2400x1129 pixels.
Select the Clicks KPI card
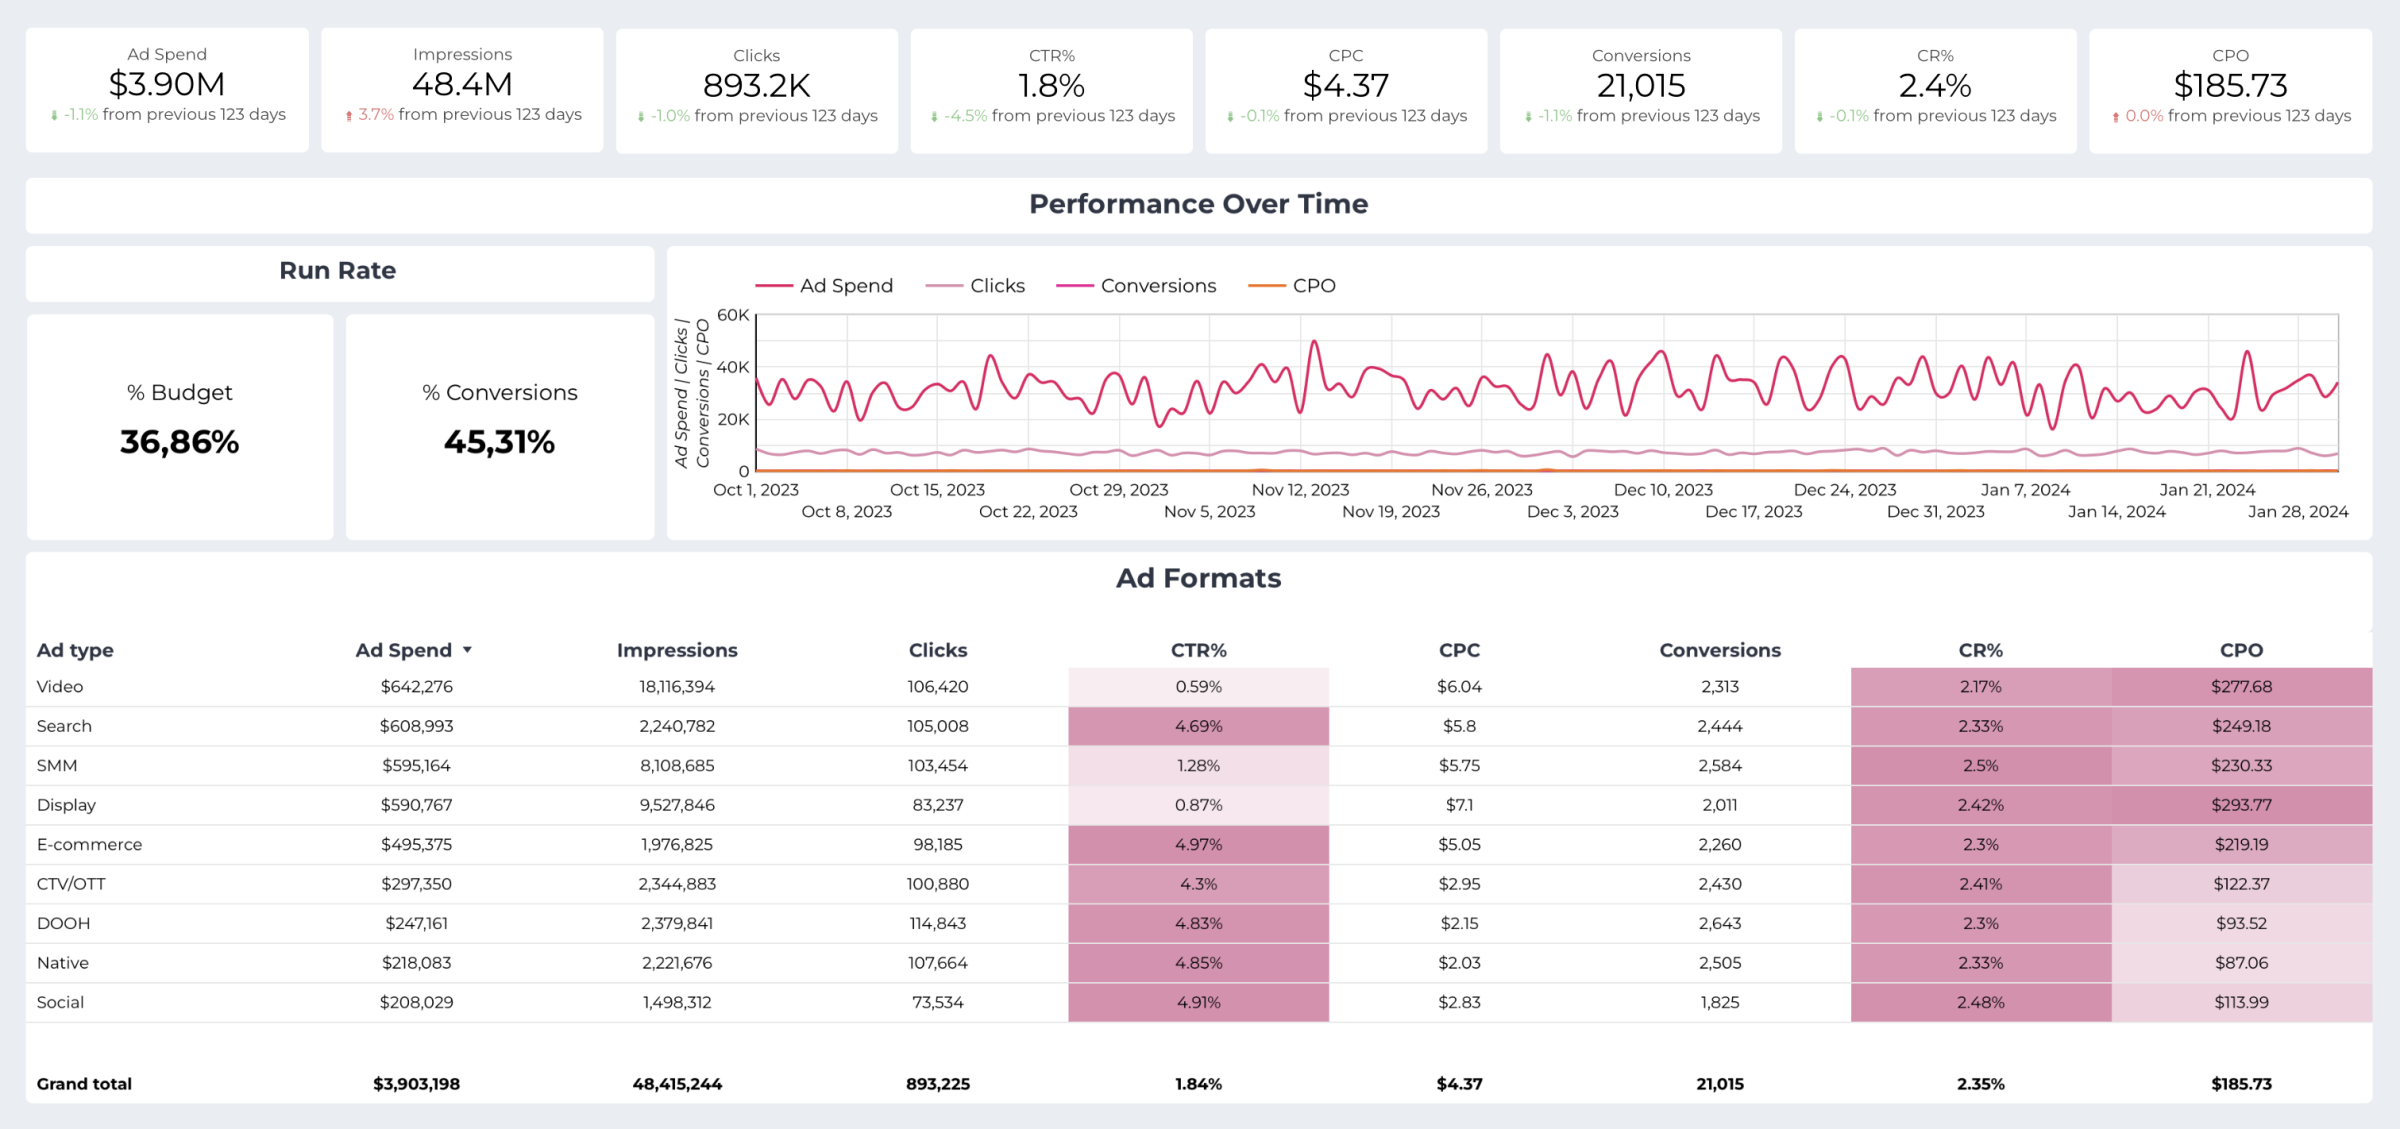[x=756, y=88]
